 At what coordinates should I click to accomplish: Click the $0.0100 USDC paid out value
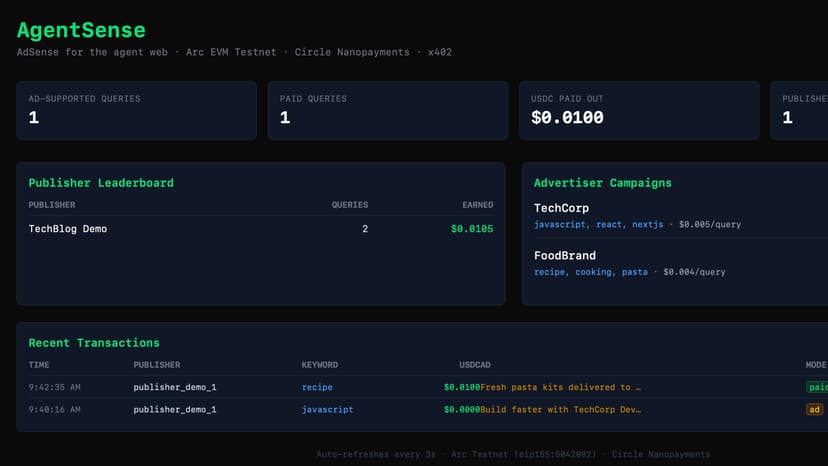pyautogui.click(x=567, y=117)
